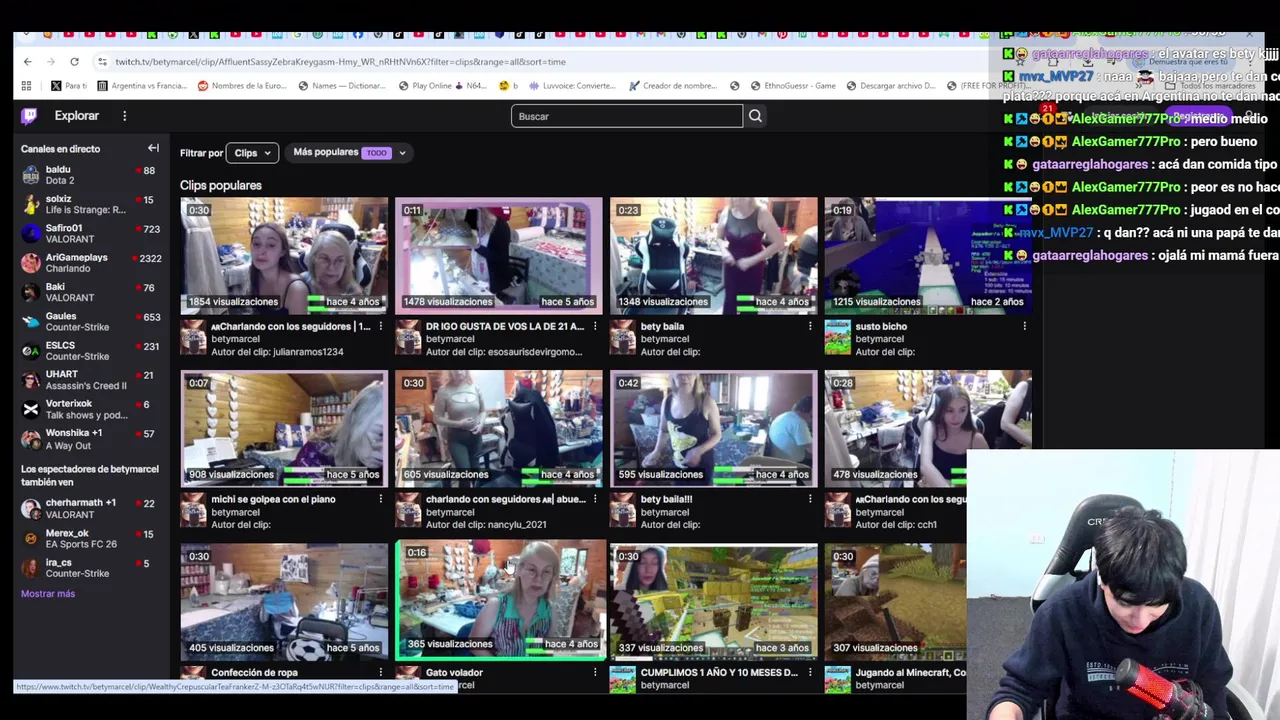Screen dimensions: 1280x720
Task: Click the Canales en directo heading
Action: [61, 149]
